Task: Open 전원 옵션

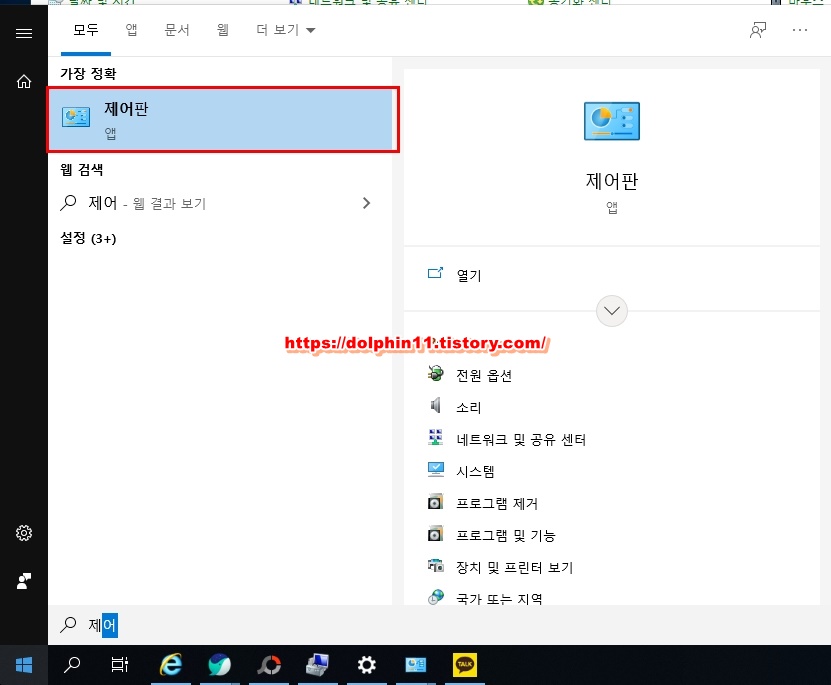Action: pyautogui.click(x=484, y=376)
